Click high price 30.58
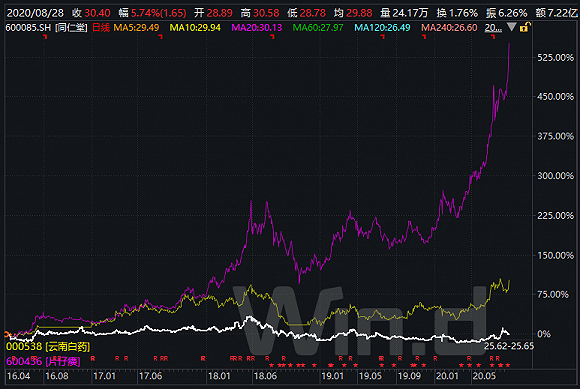580x389 pixels. tap(266, 13)
